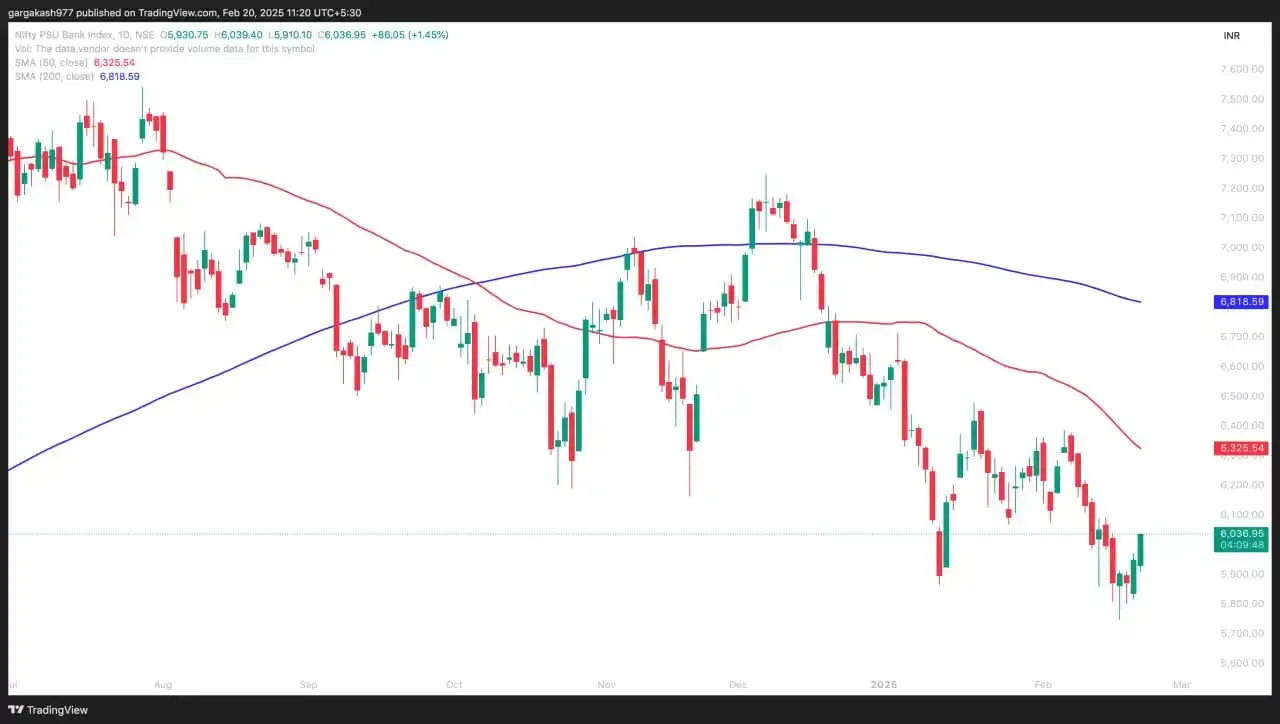
Task: Click the Oct label on time axis
Action: click(x=454, y=685)
